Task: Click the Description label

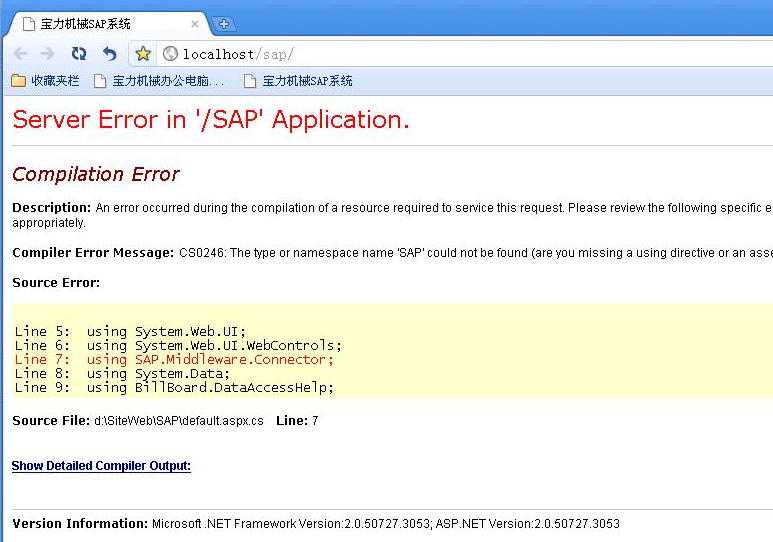Action: [51, 208]
